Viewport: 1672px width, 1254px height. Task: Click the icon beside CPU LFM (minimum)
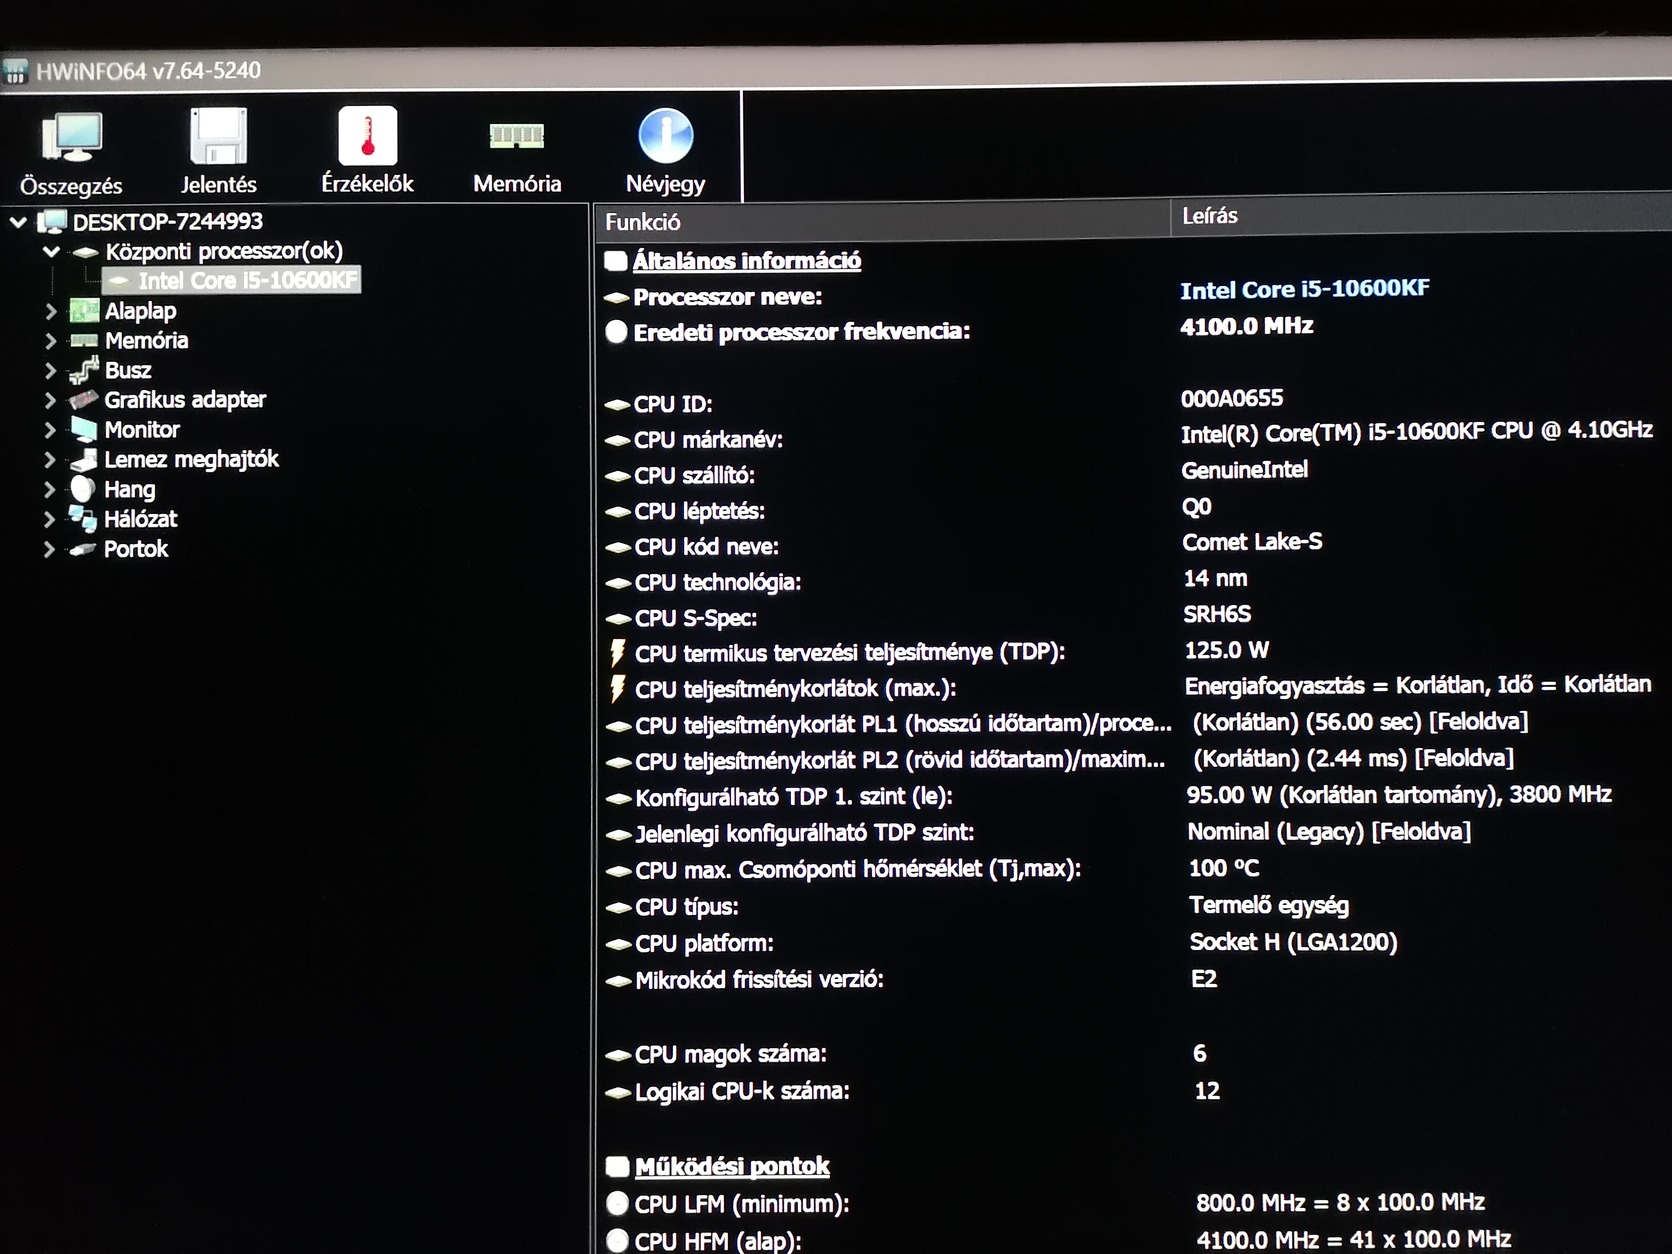pos(617,1204)
